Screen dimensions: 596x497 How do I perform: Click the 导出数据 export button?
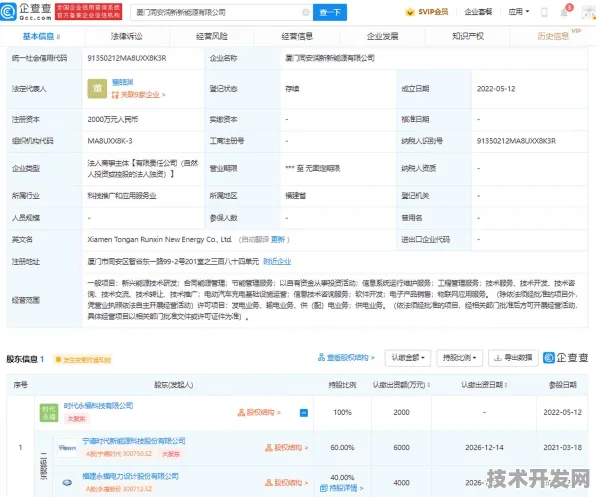[x=513, y=358]
